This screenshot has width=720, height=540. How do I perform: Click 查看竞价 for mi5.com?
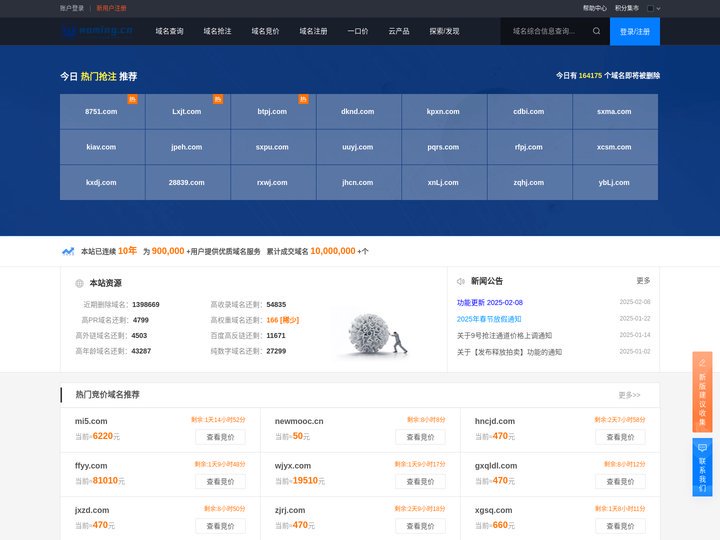click(220, 437)
